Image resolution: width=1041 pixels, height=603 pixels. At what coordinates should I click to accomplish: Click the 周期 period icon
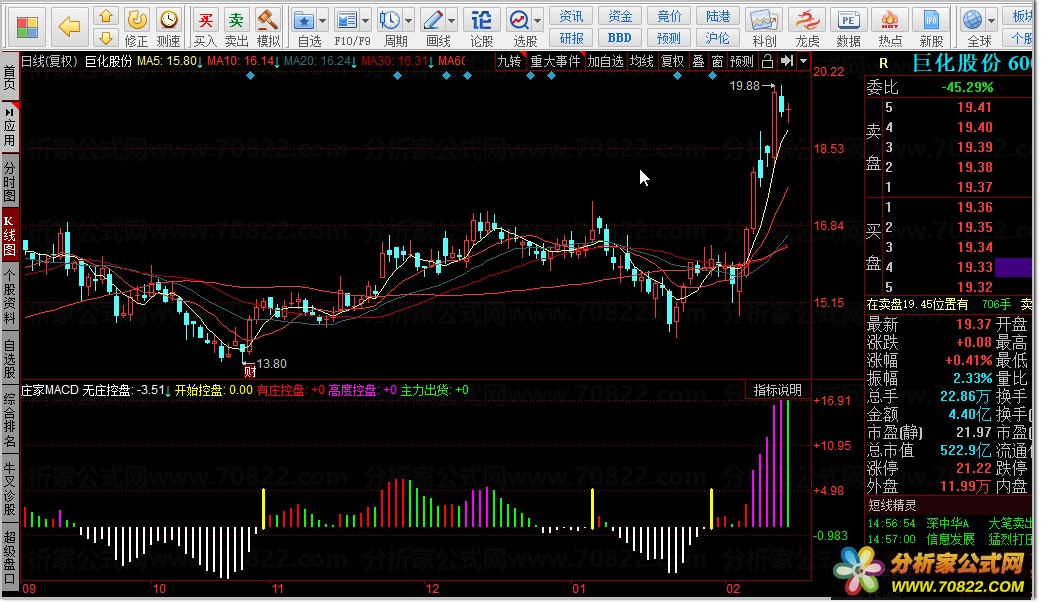coord(390,21)
